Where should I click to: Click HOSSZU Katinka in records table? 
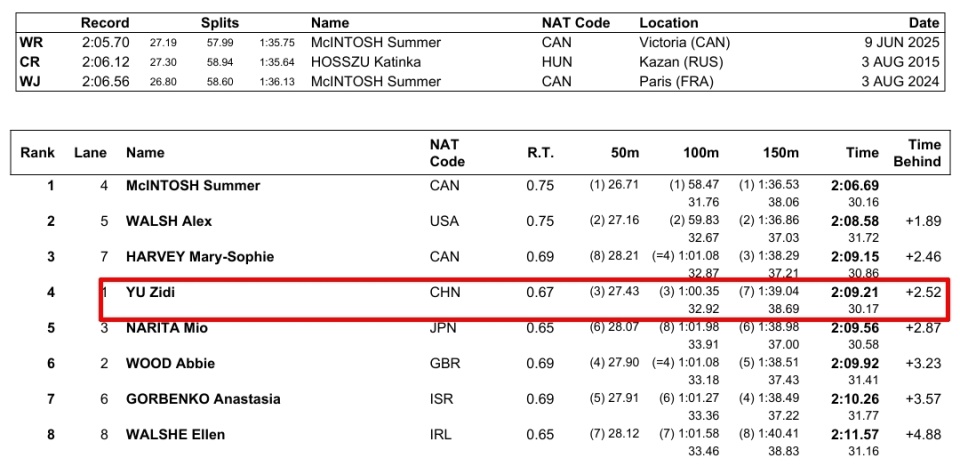(x=366, y=62)
